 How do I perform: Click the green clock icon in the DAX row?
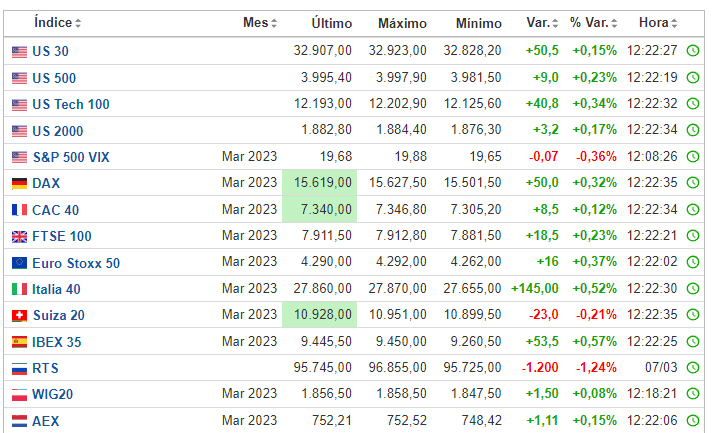click(x=693, y=183)
